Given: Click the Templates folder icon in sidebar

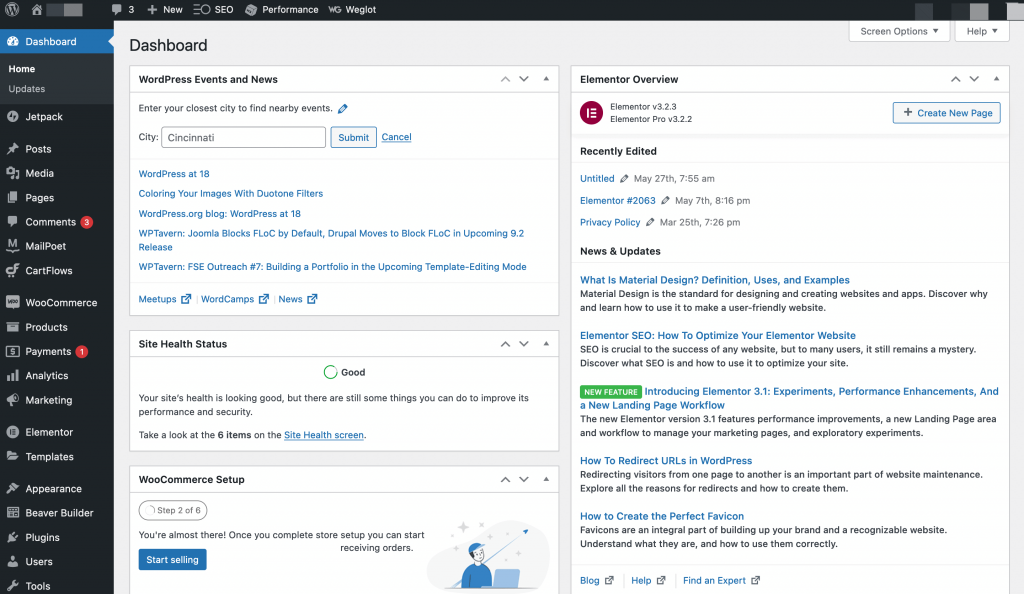Looking at the screenshot, I should click(x=12, y=456).
